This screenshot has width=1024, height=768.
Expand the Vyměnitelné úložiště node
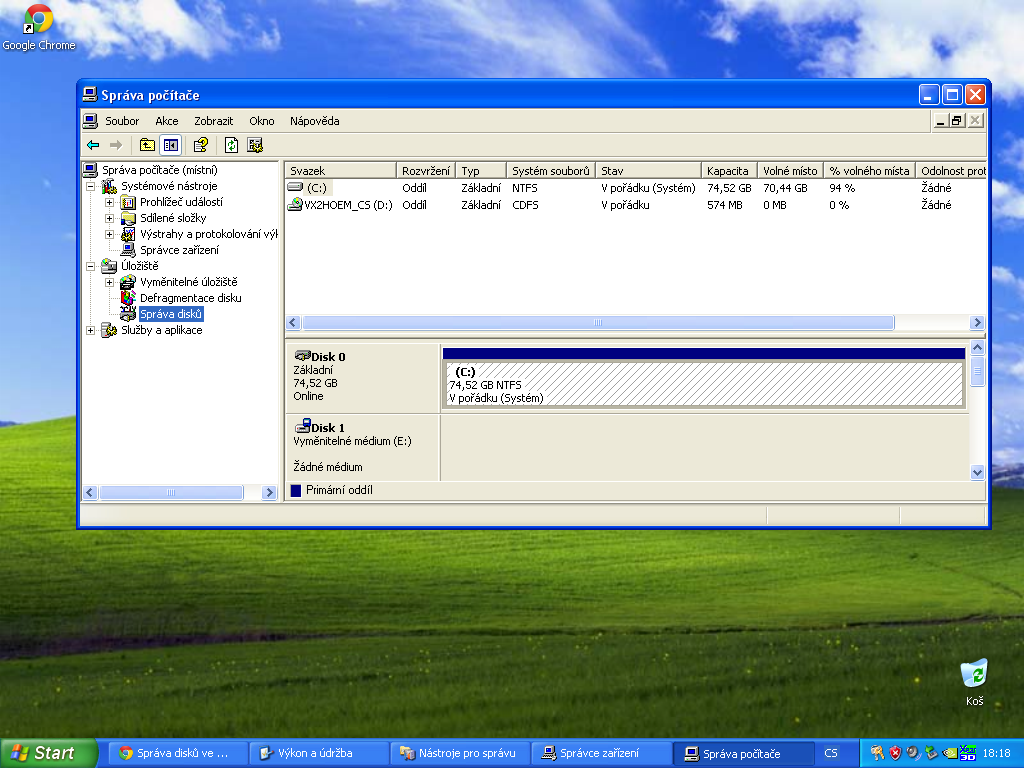click(x=110, y=282)
